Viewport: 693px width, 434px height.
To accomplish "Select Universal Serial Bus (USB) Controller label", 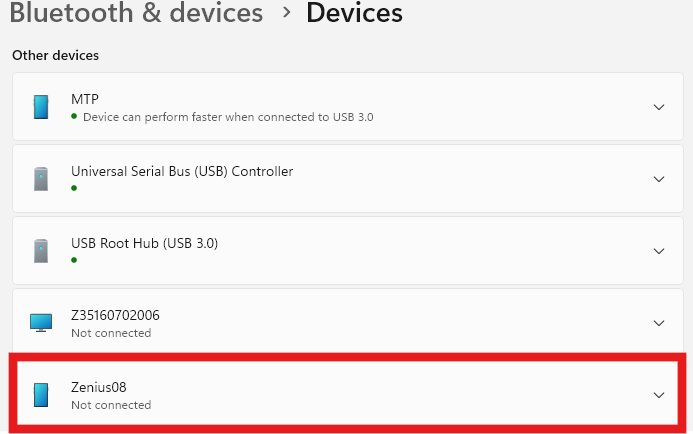I will pos(182,171).
